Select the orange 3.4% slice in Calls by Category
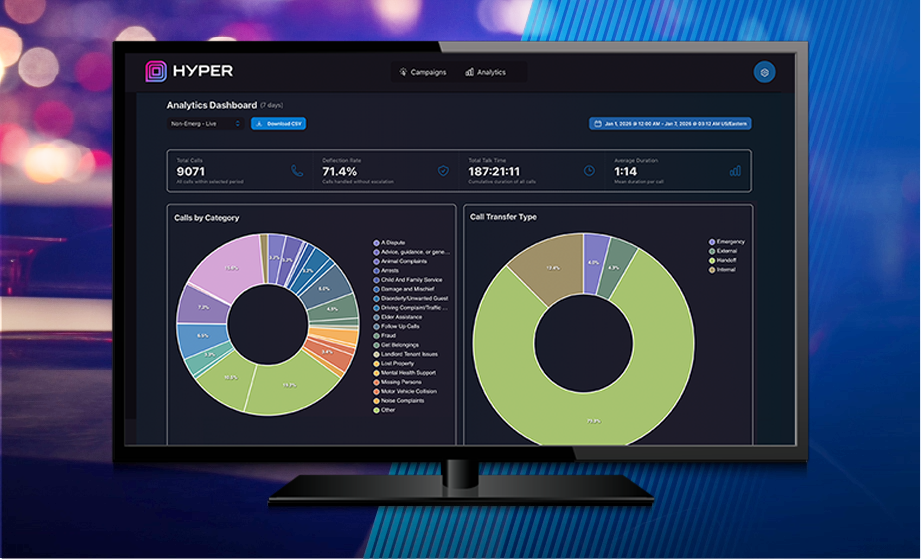Viewport: 921px width, 559px height. [327, 352]
